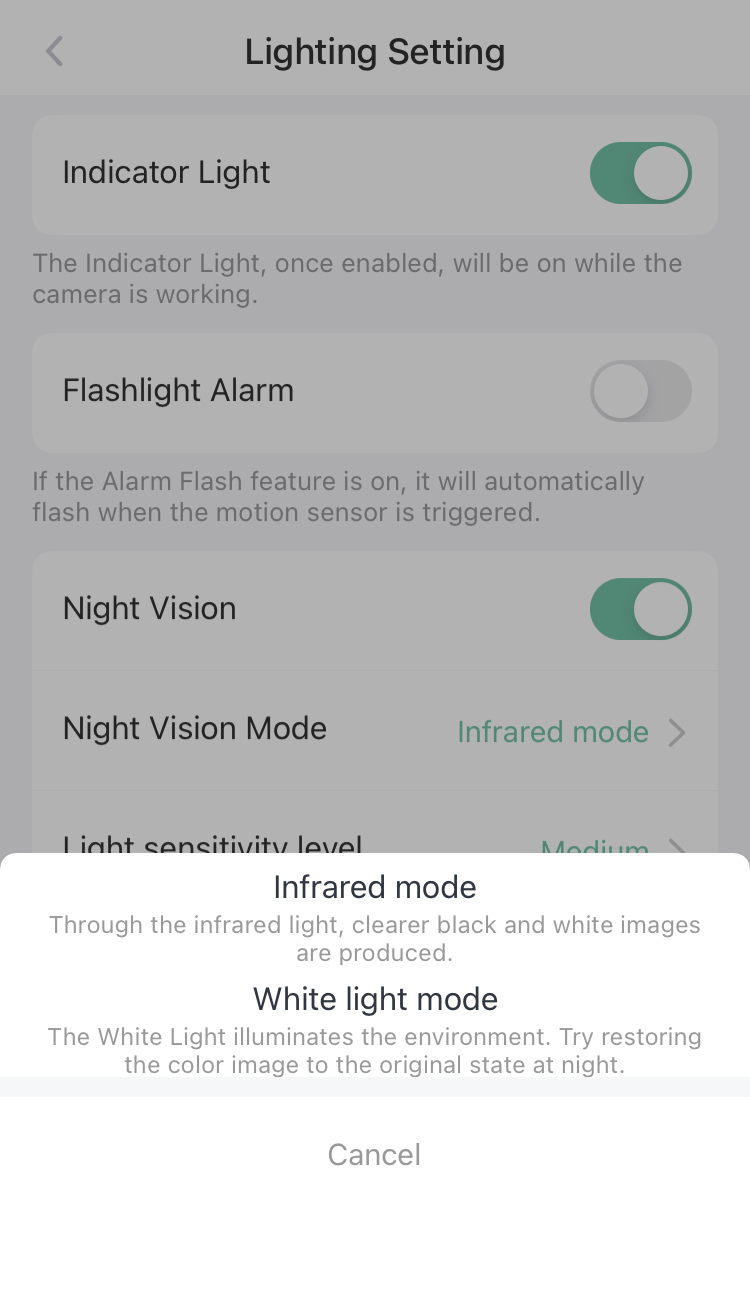Tap the Flashlight Alarm label
This screenshot has width=750, height=1301.
[x=178, y=390]
